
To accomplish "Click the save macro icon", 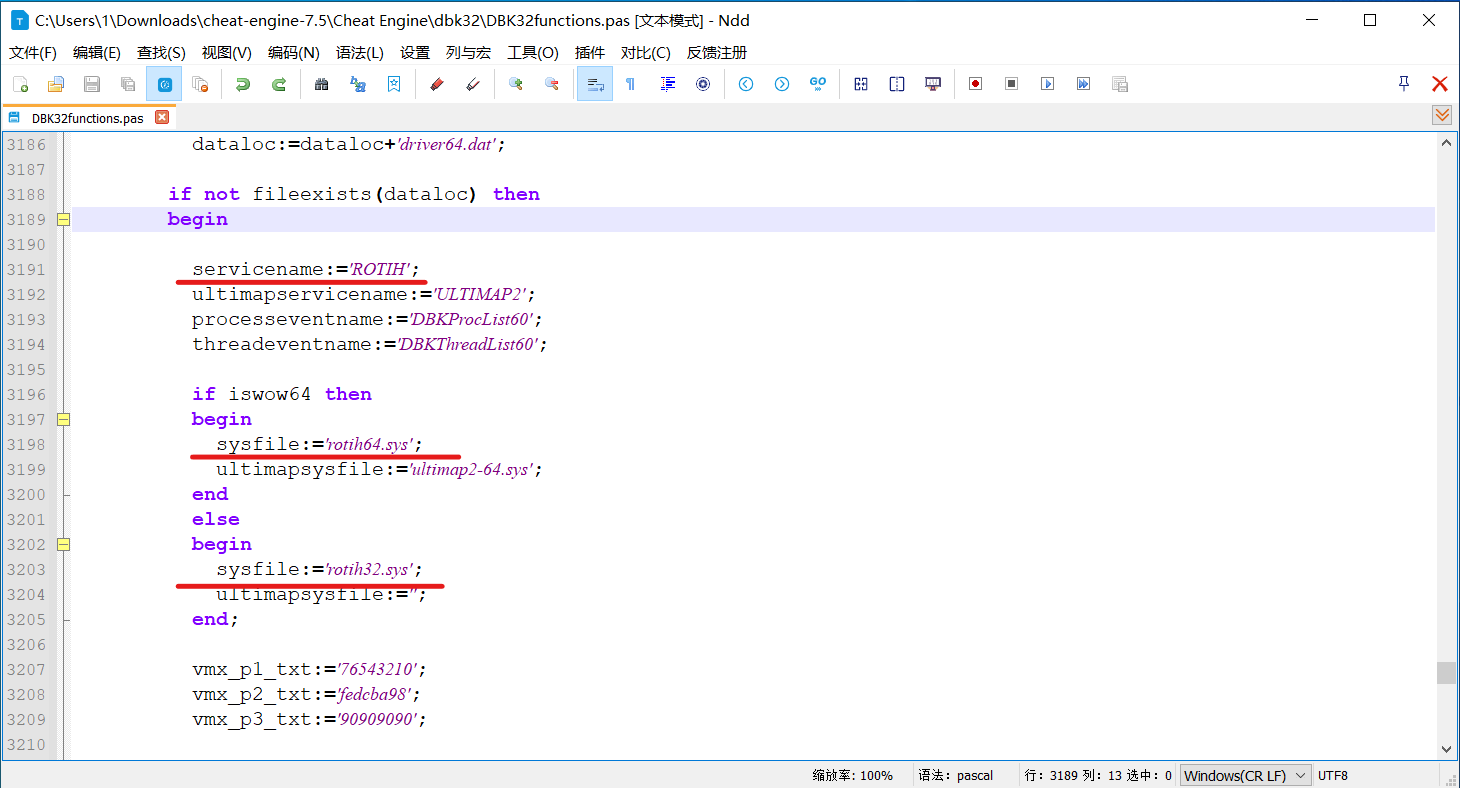I will [1120, 84].
